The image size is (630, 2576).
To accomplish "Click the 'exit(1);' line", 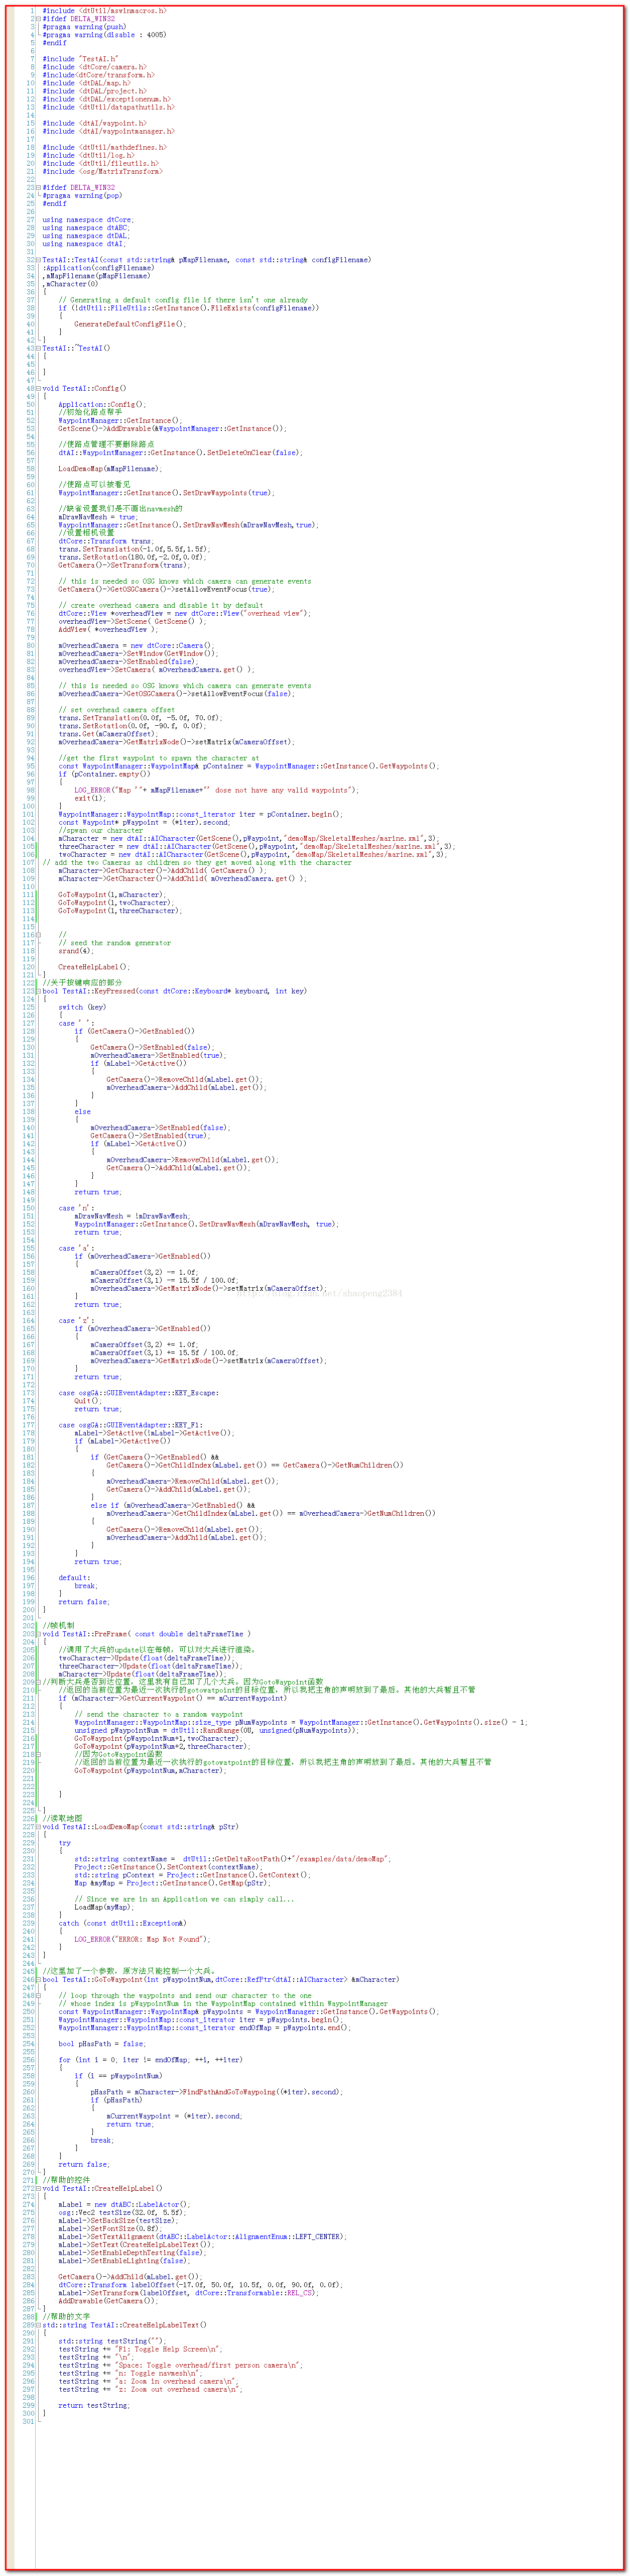I will [90, 798].
